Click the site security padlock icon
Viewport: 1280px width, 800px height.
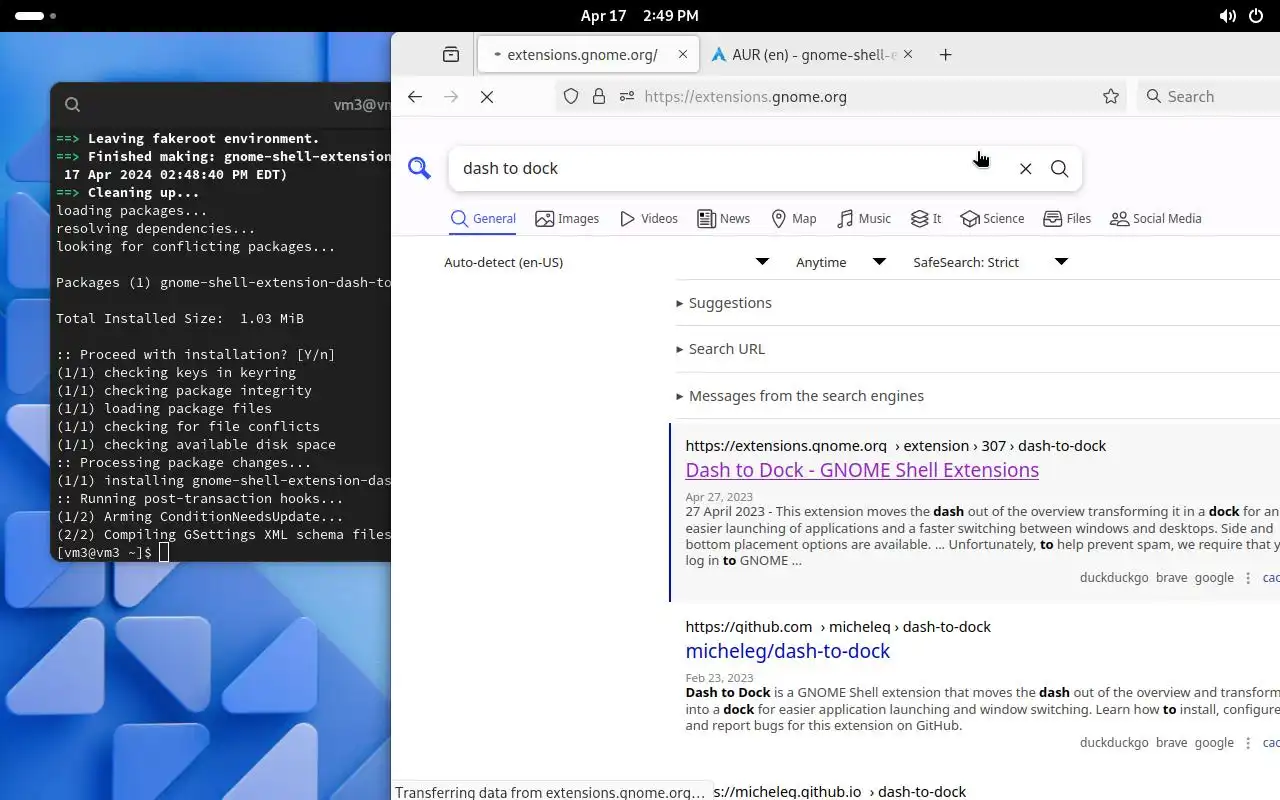[599, 97]
